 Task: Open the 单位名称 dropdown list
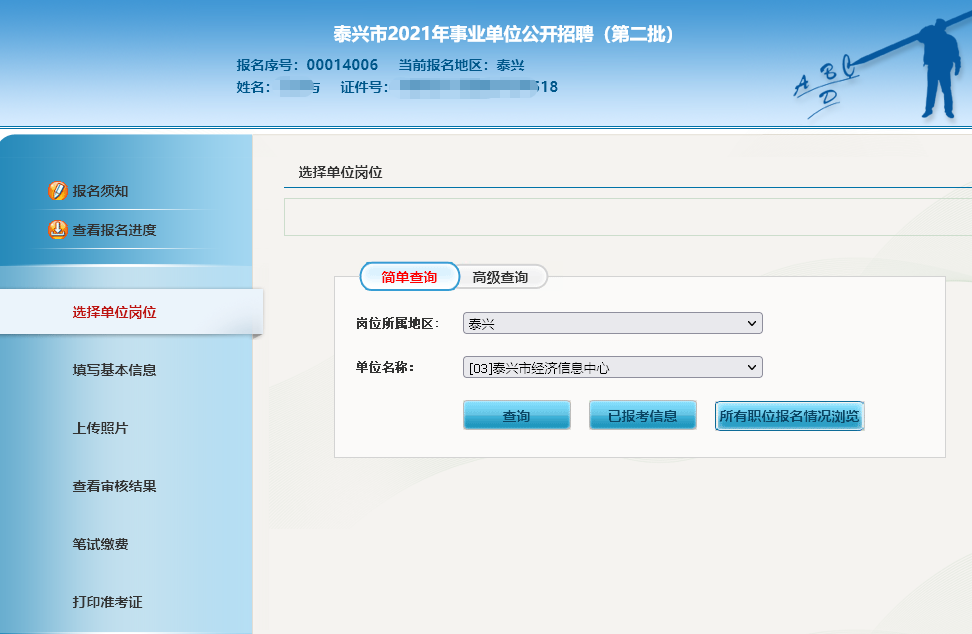612,368
